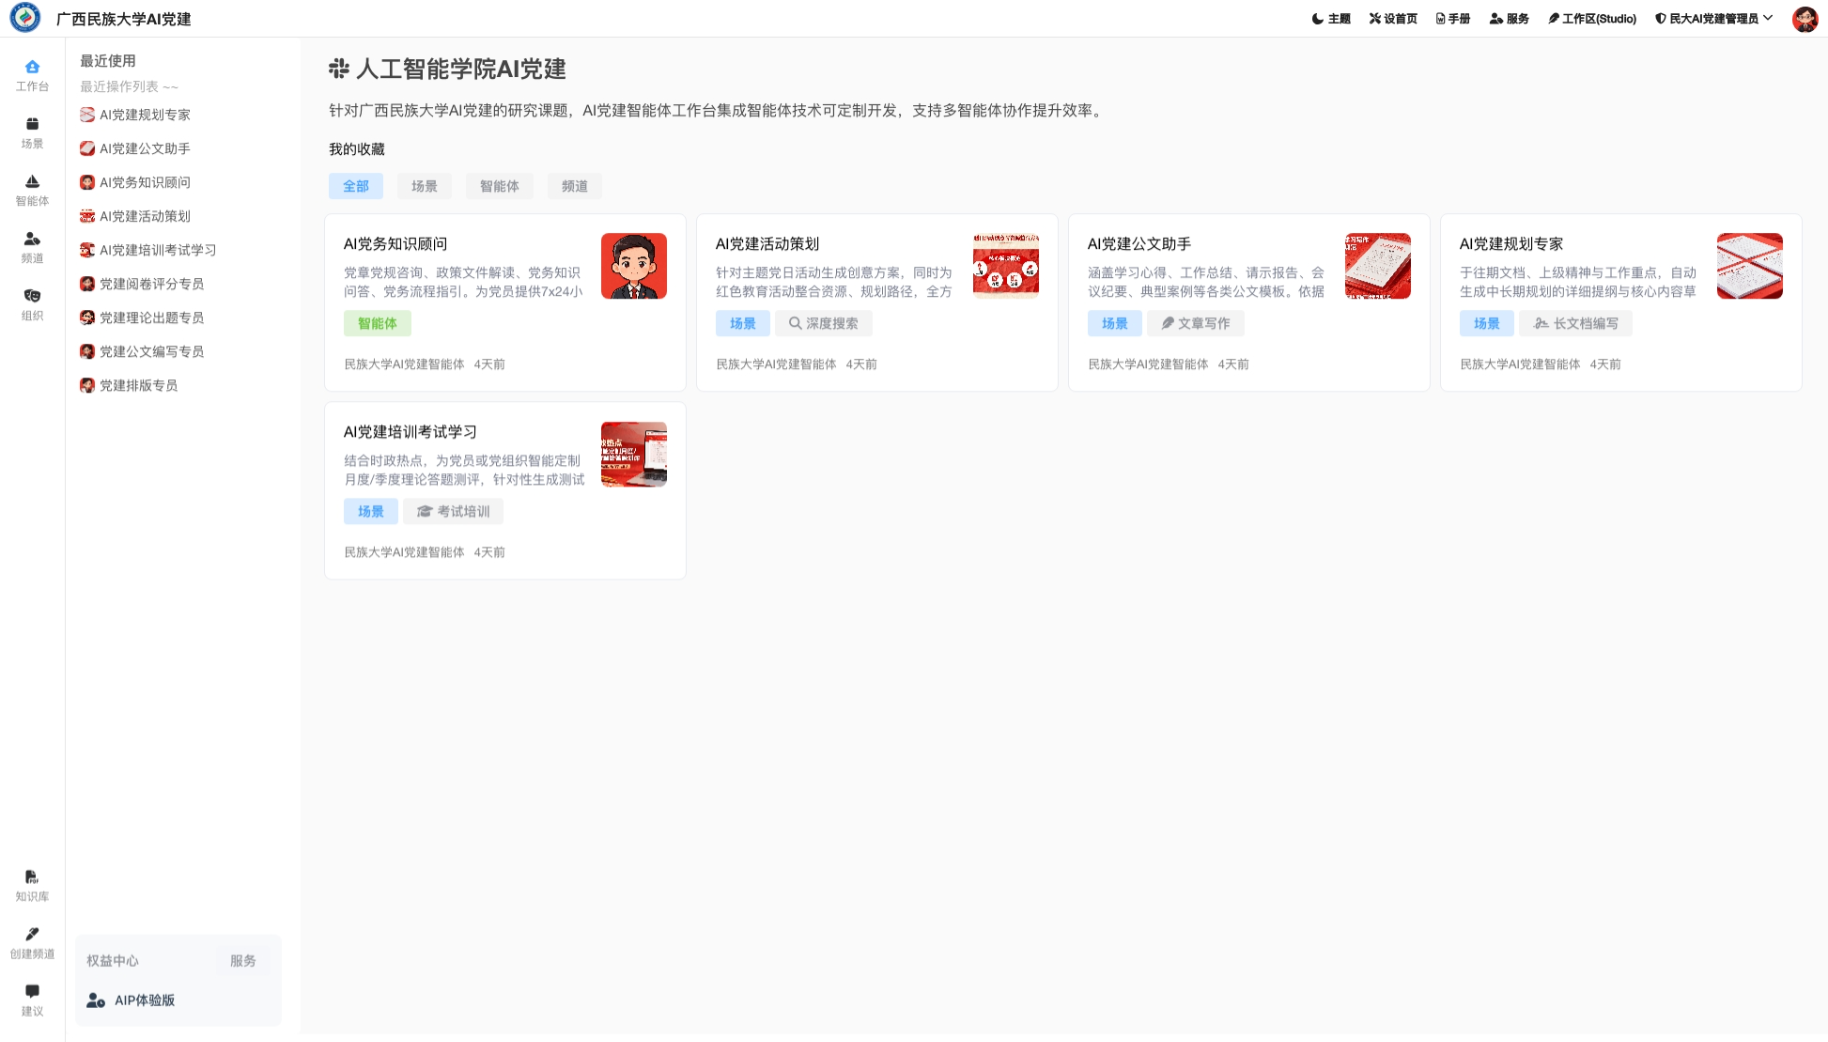1828x1042 pixels.
Task: Toggle the 主题 dark mode button
Action: point(1330,19)
